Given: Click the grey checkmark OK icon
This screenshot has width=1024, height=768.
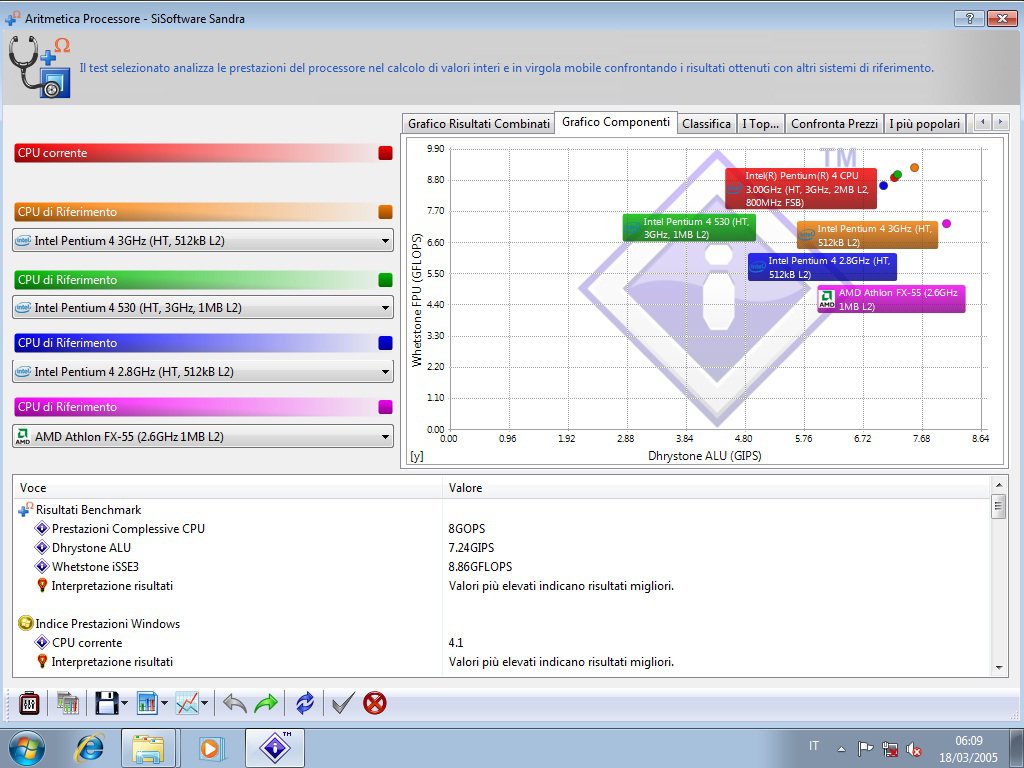Looking at the screenshot, I should (343, 703).
